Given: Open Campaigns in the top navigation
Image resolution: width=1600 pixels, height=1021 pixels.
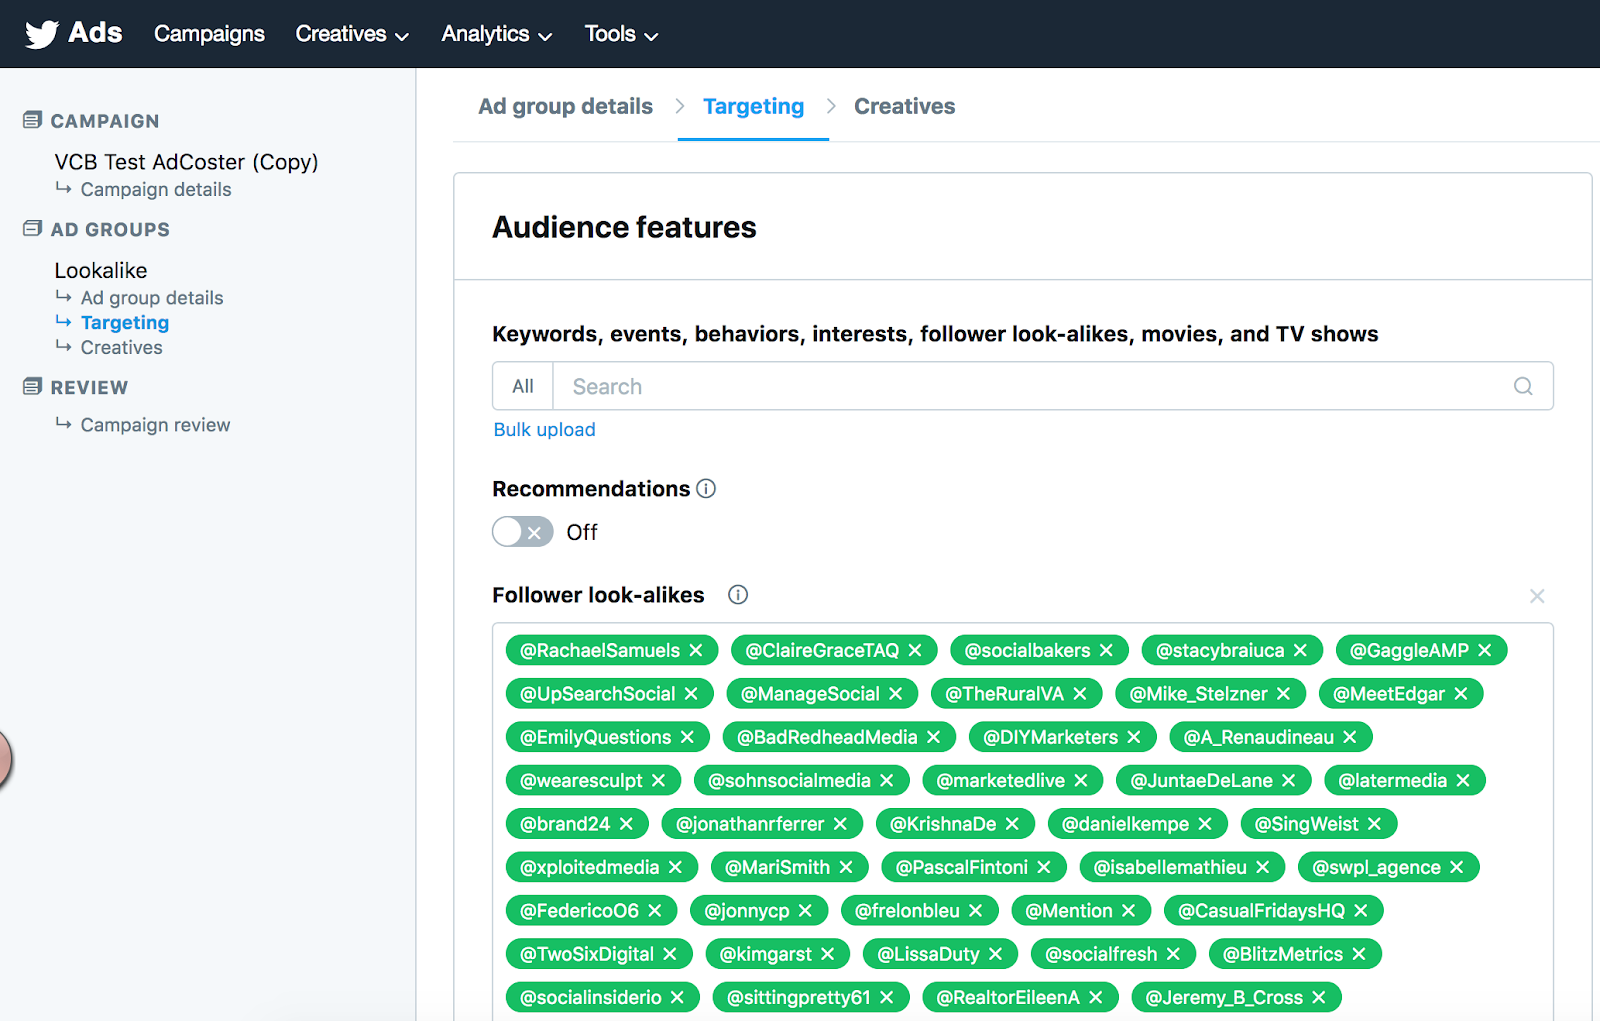Looking at the screenshot, I should 209,34.
